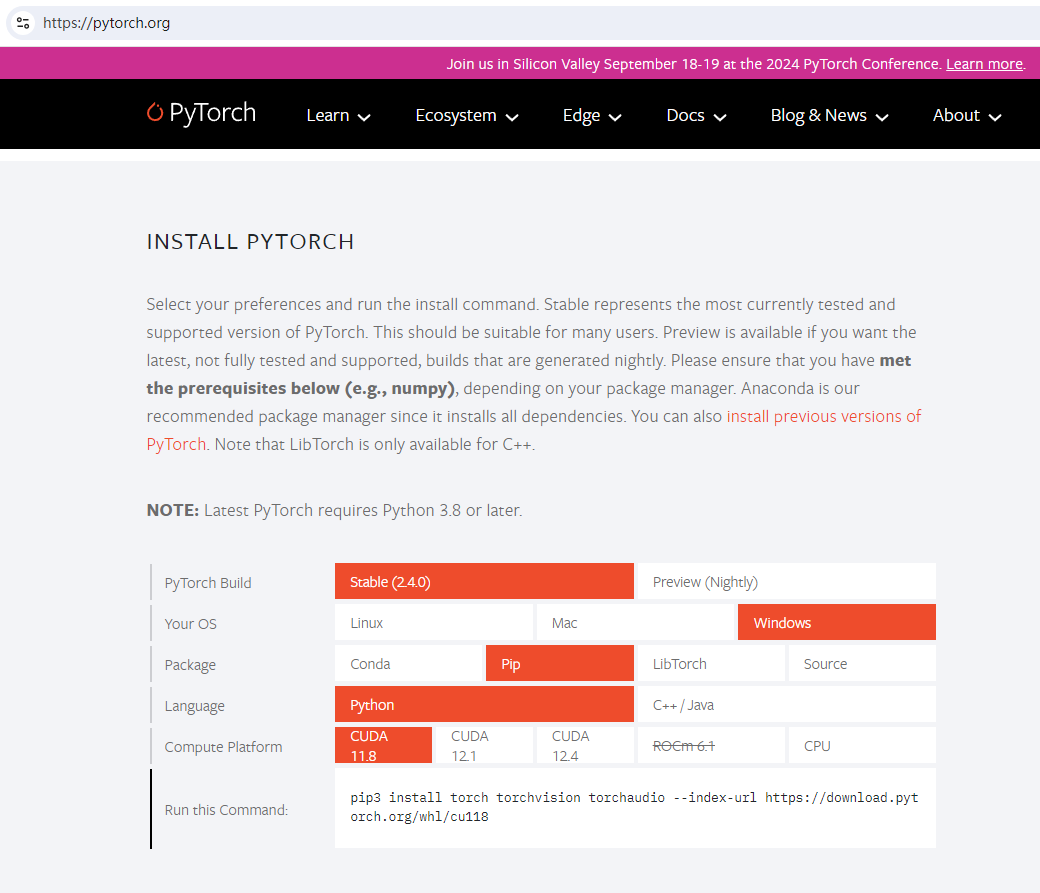Screen dimensions: 1040x893
Task: Expand the Edge chevron arrow
Action: coord(615,117)
